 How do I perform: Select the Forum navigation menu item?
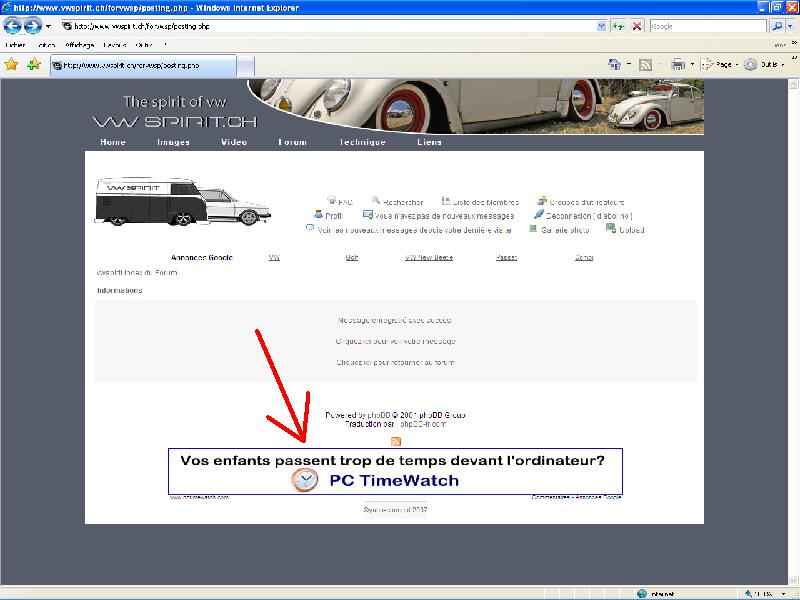292,143
